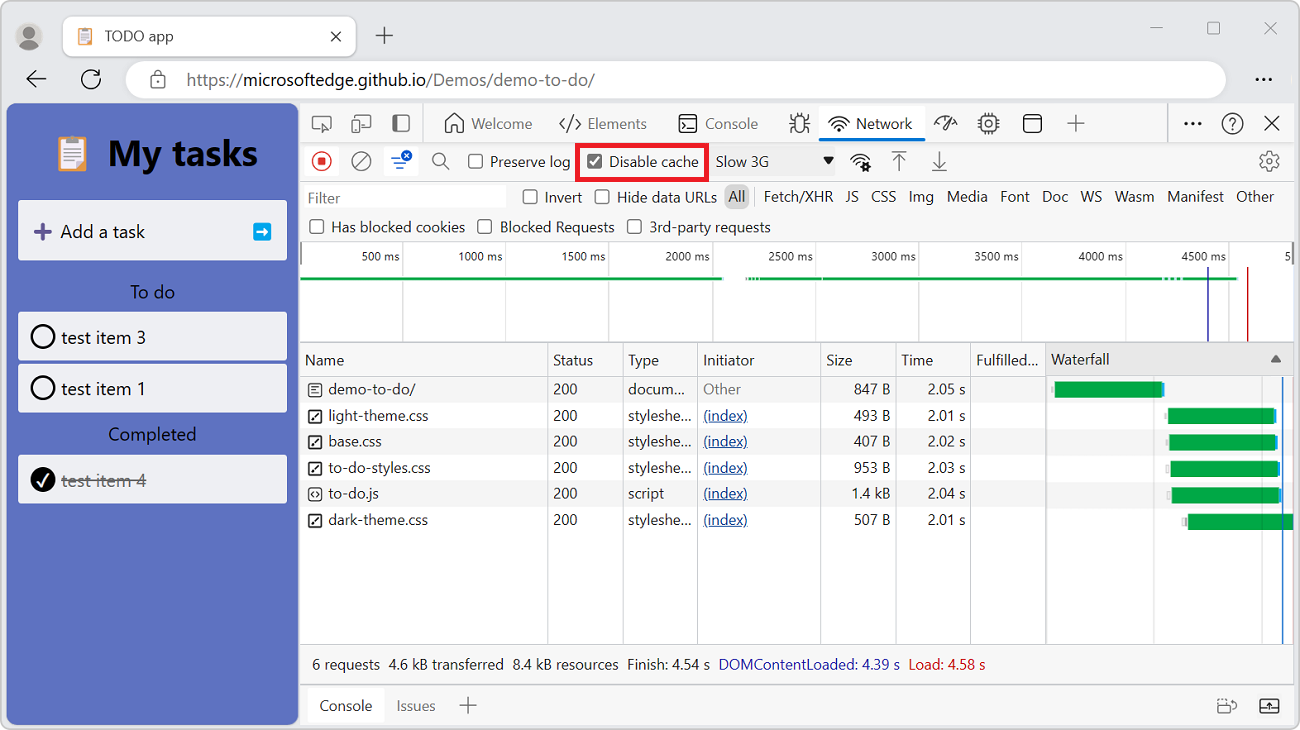Click the initiator link for base.css
This screenshot has width=1300, height=730.
click(725, 441)
